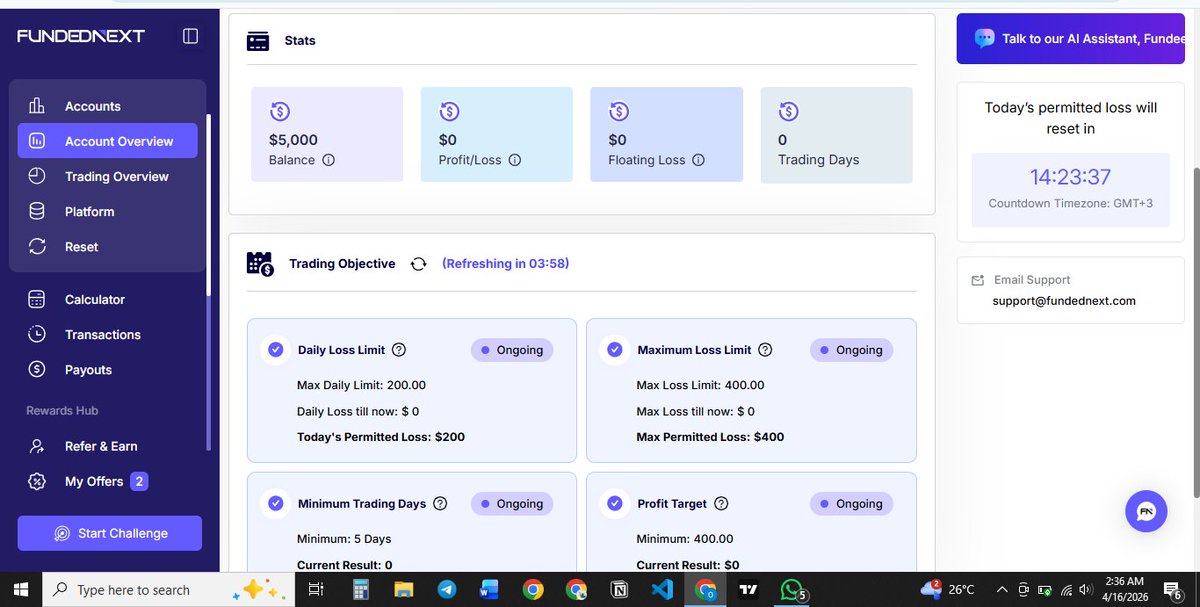Click the $5,000 balance value
The image size is (1200, 607).
(293, 140)
